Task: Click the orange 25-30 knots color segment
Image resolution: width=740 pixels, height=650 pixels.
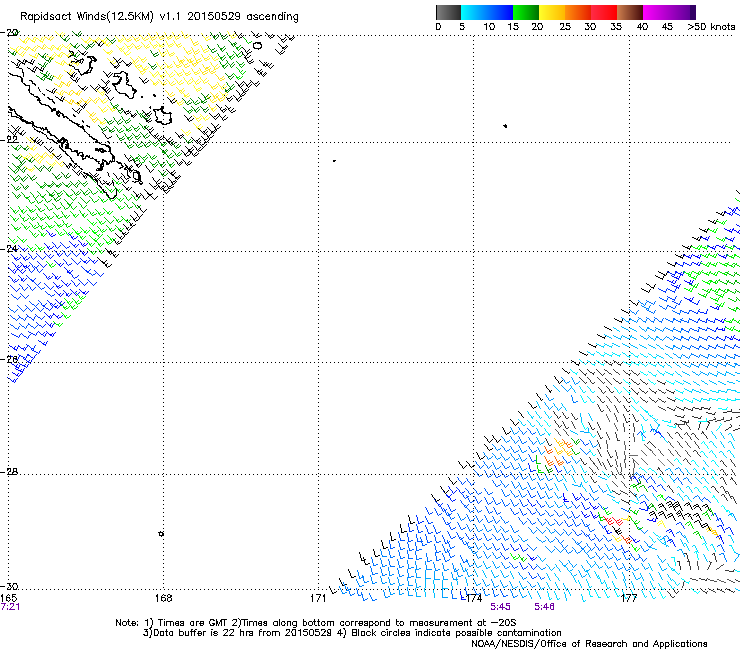Action: (x=578, y=12)
